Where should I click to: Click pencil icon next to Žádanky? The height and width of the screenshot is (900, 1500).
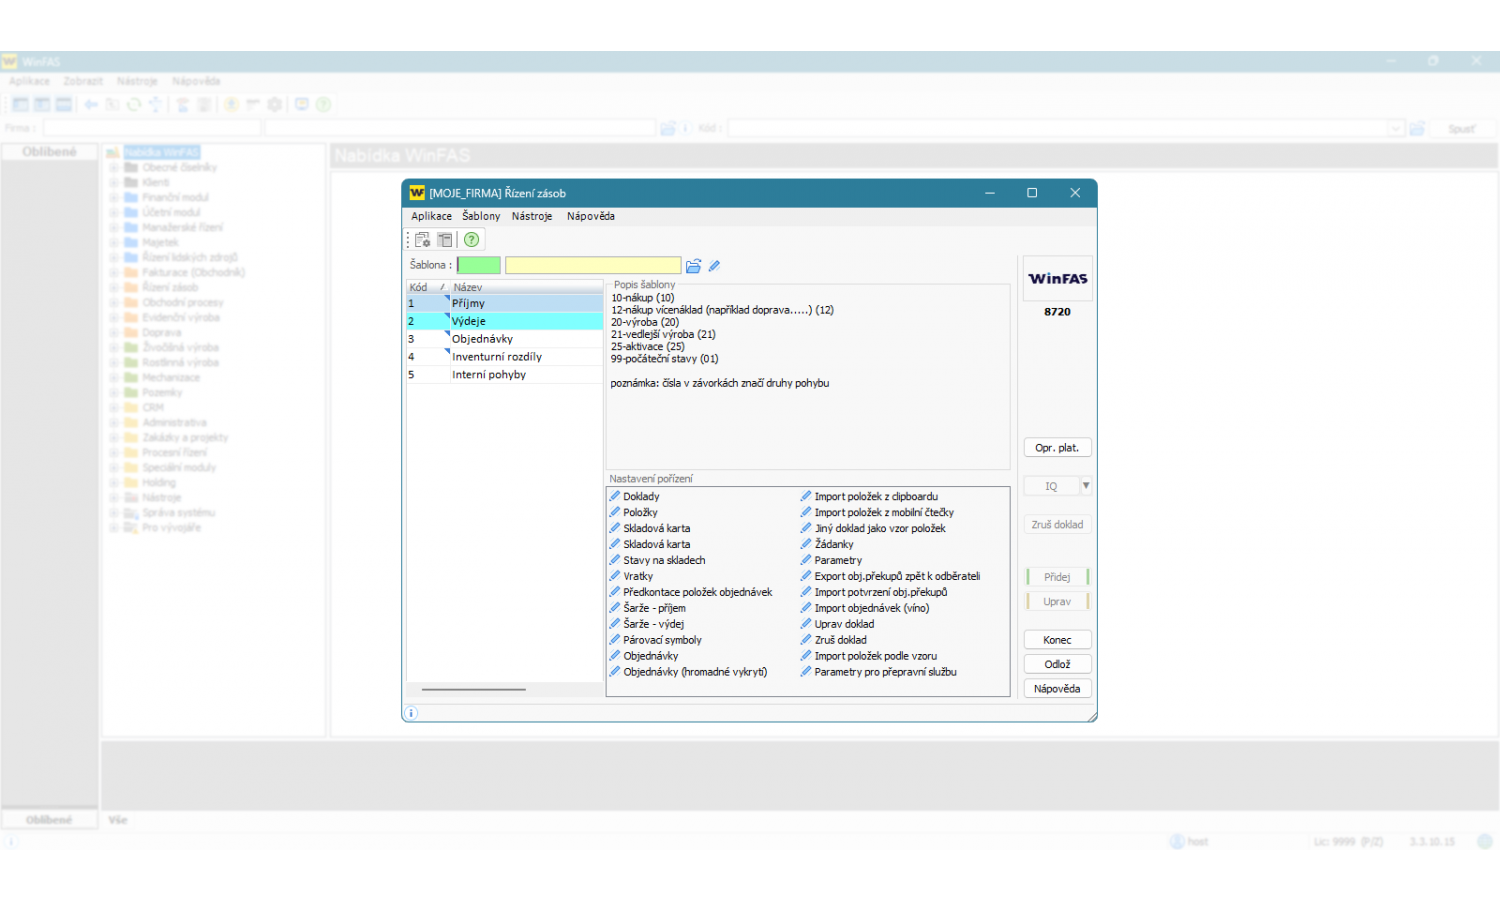click(806, 544)
